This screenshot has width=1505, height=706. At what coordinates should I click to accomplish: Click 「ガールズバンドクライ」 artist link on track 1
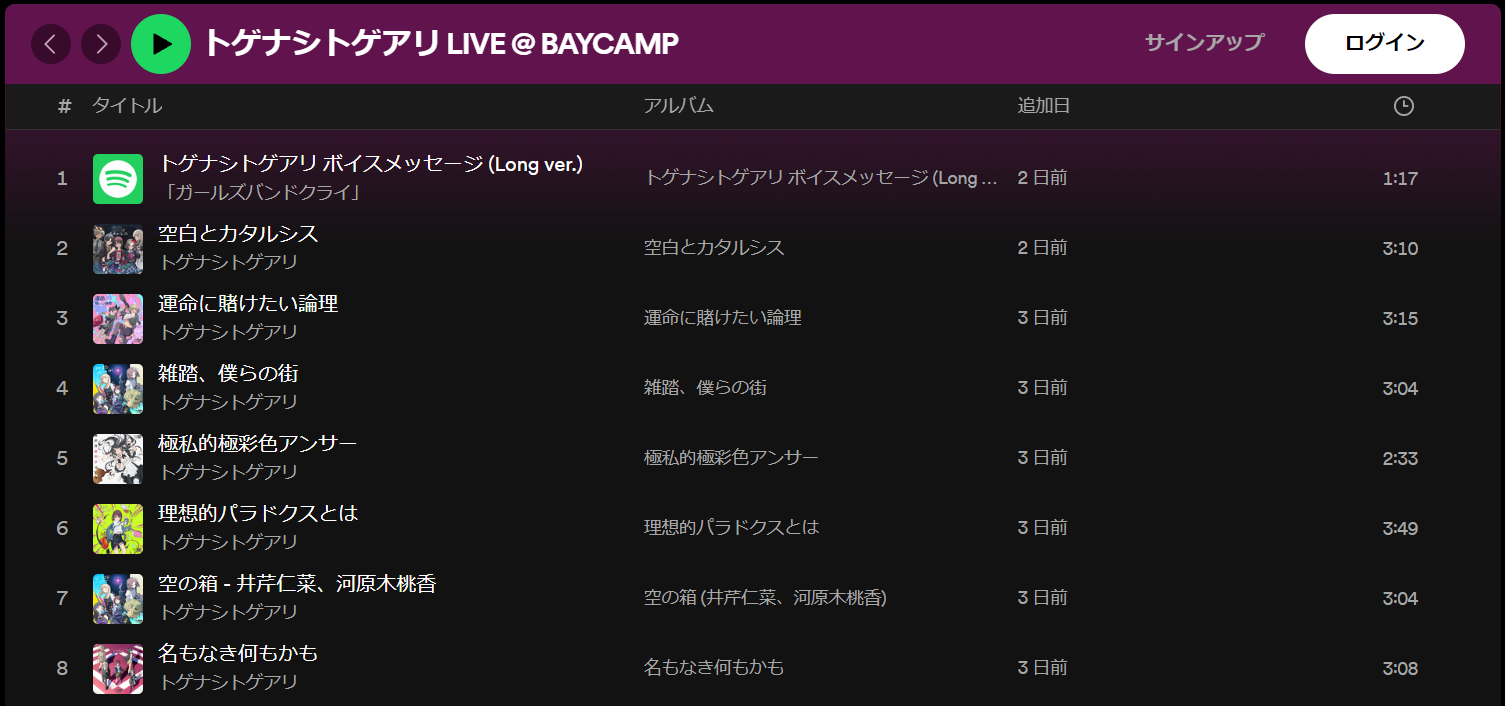(259, 192)
